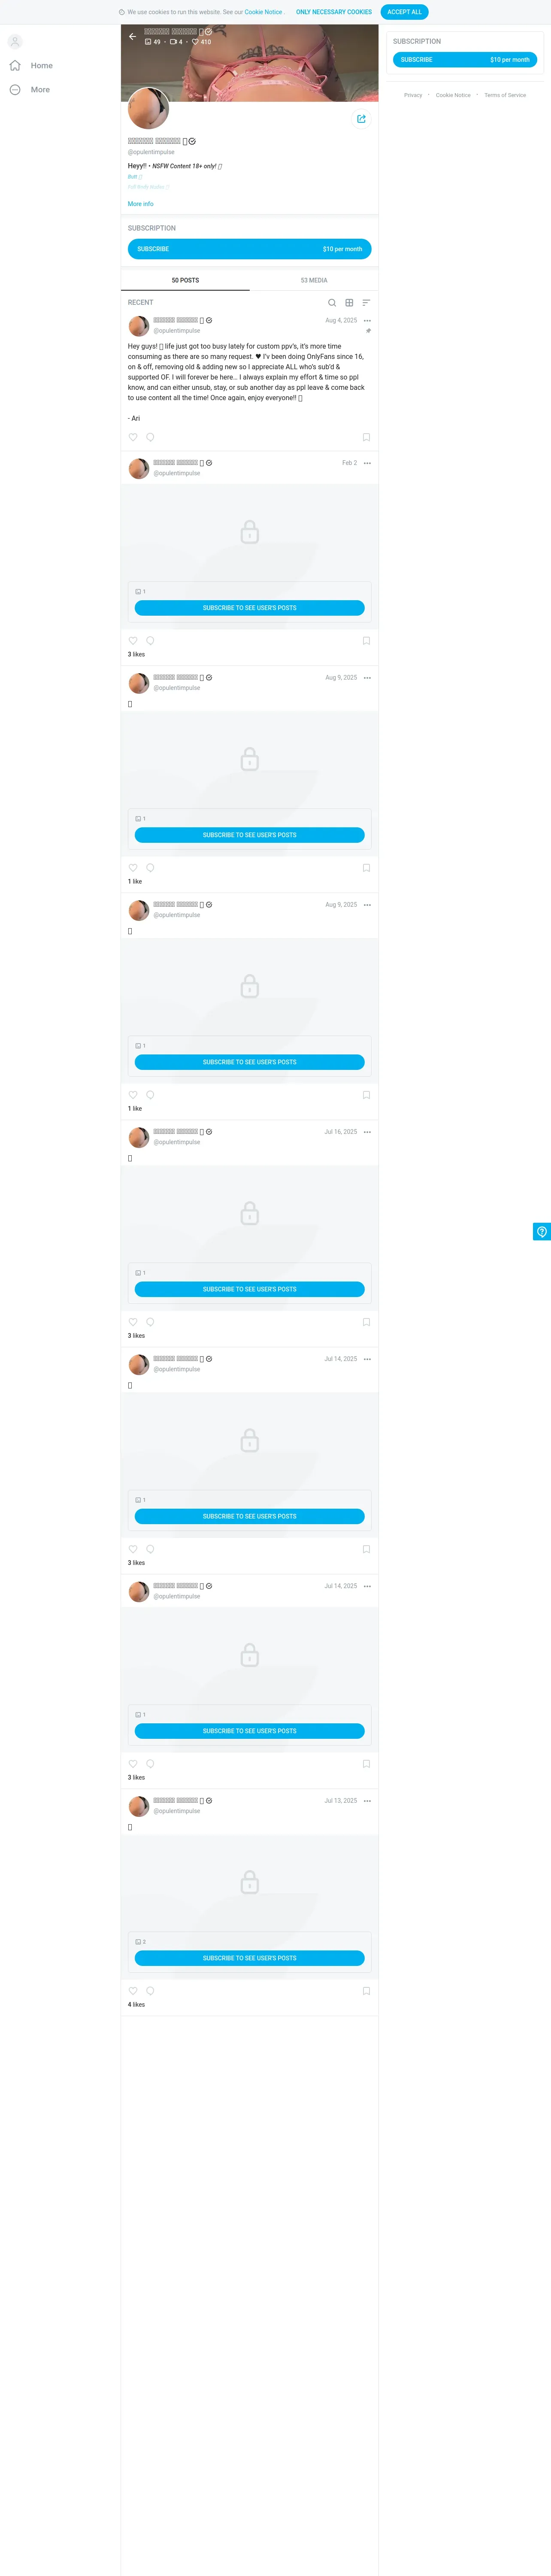Like the pinned Aug 4, 2025 post
The width and height of the screenshot is (551, 2576).
pos(133,438)
